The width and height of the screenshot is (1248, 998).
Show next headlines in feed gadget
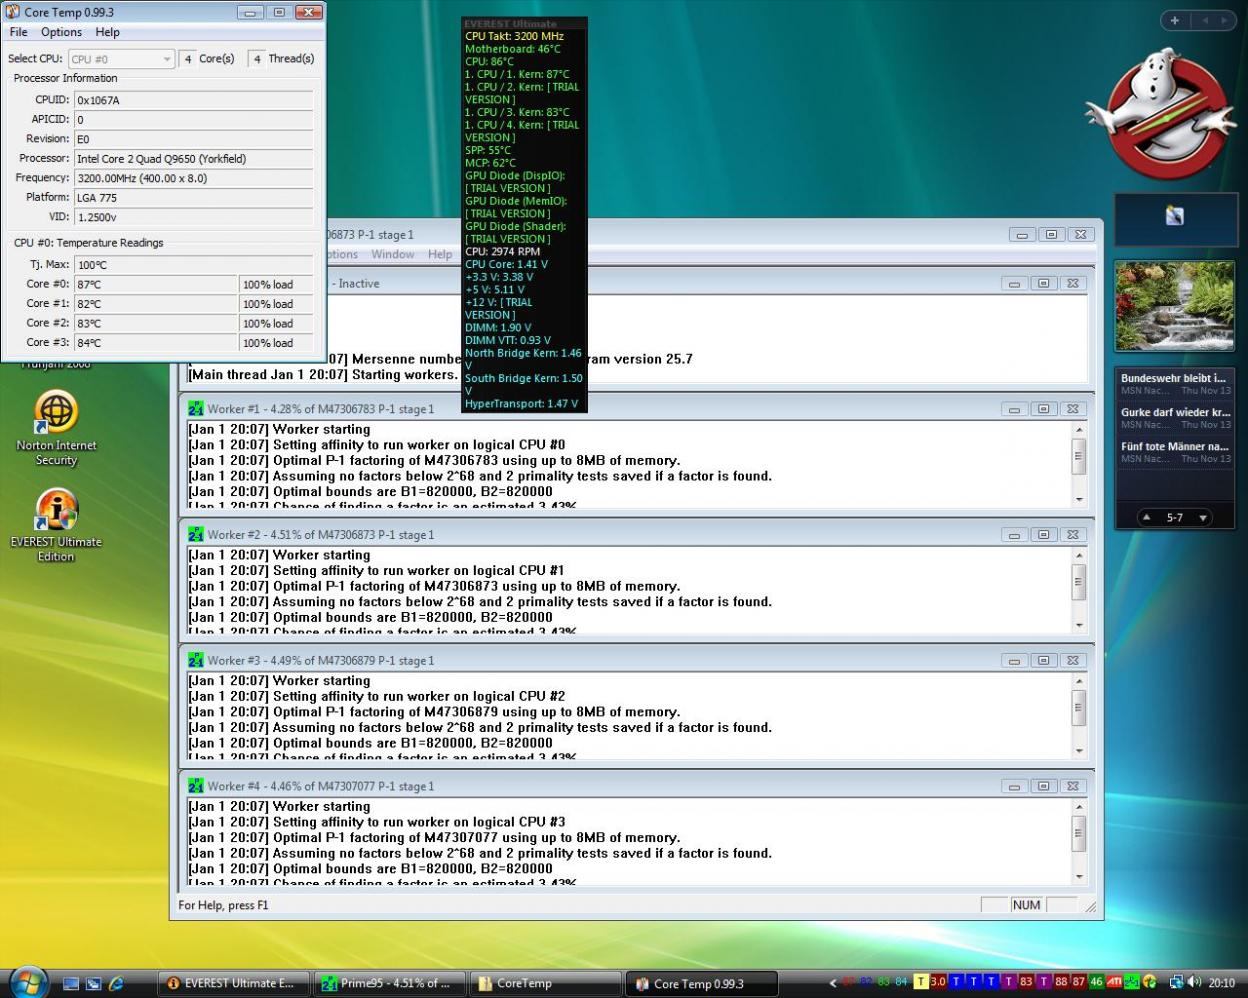1203,518
